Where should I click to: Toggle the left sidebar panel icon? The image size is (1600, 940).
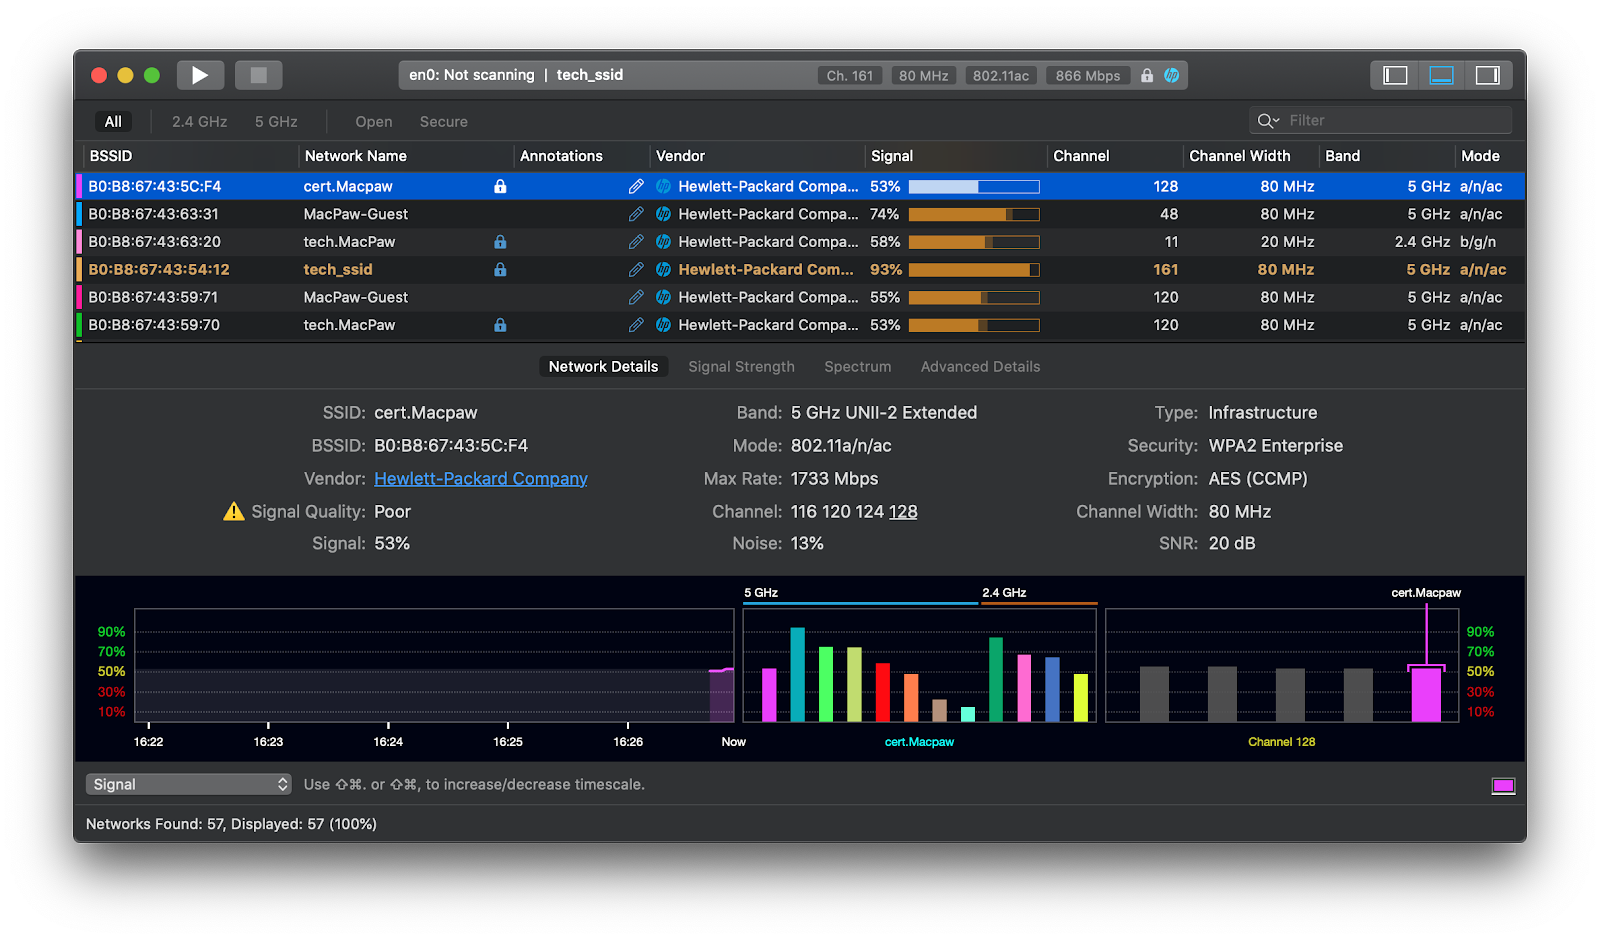1395,75
